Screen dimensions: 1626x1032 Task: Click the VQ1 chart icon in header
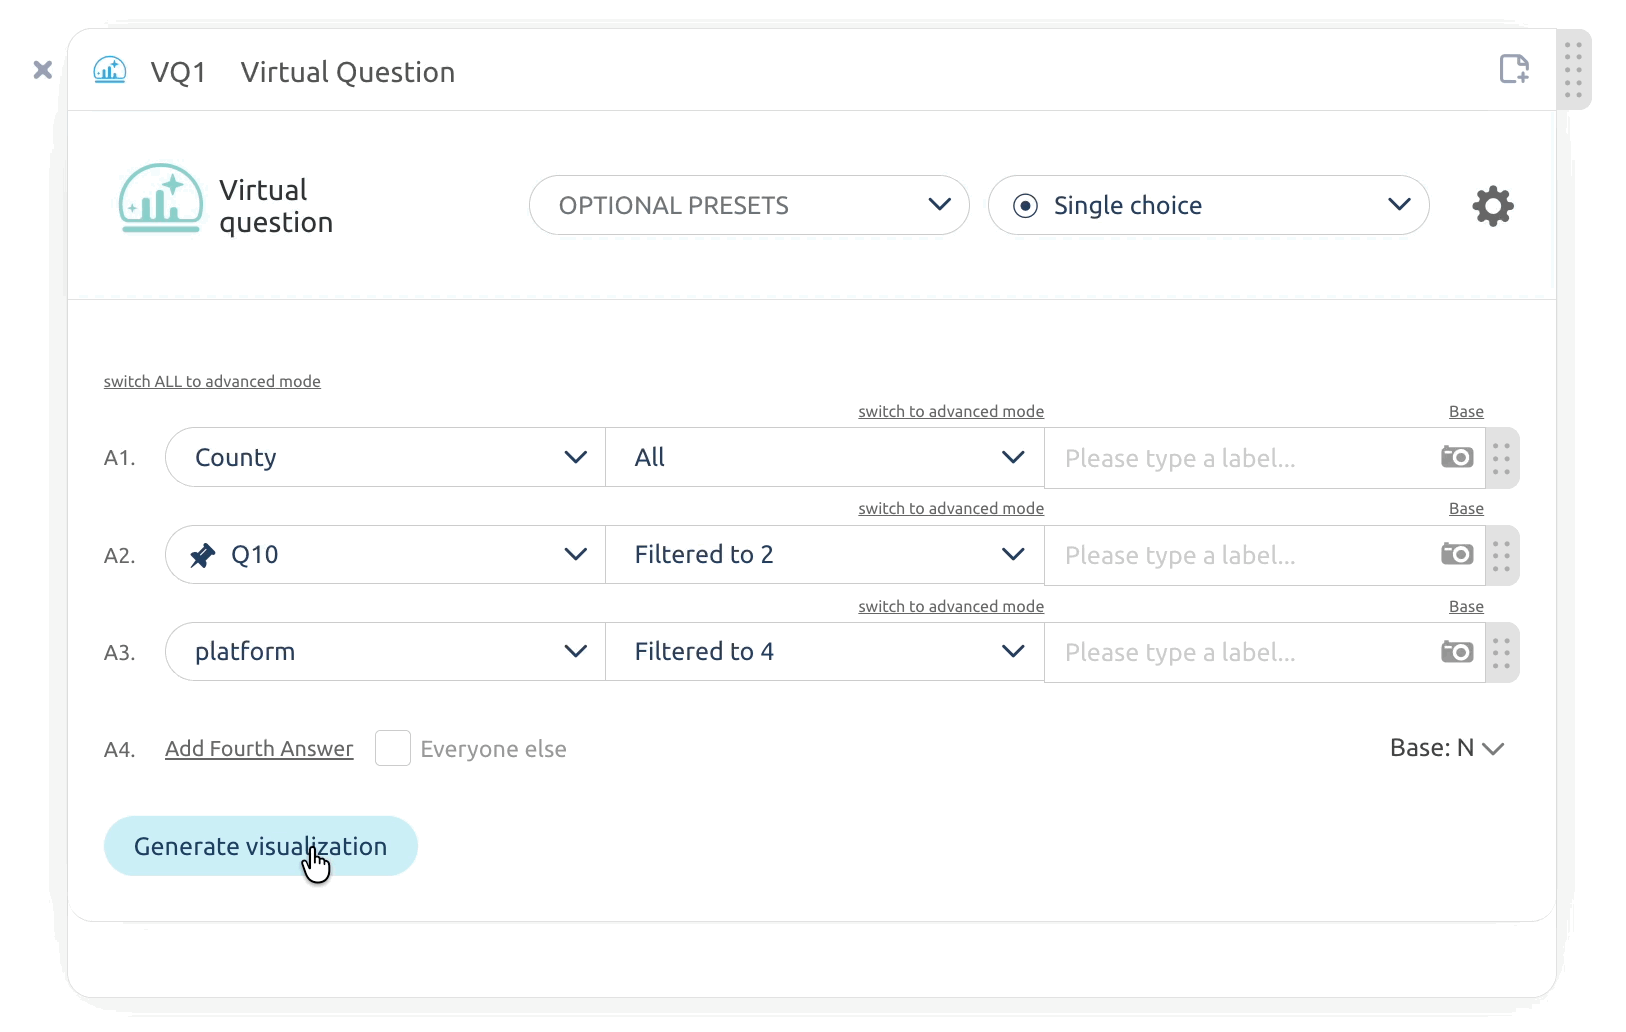click(110, 70)
